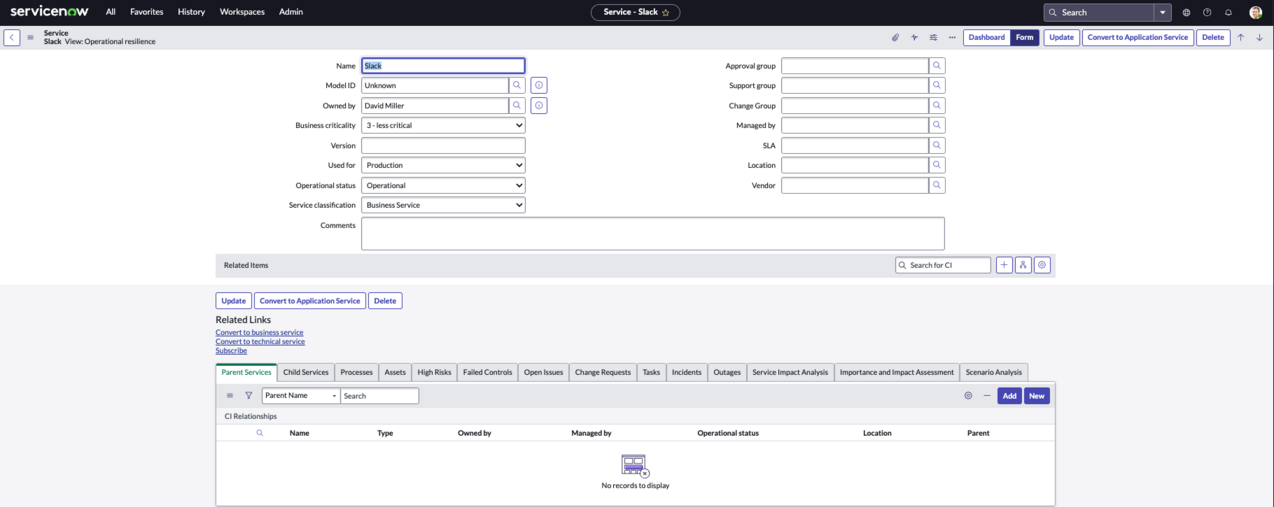This screenshot has height=507, width=1274.
Task: Open dependency view hierarchy icon
Action: click(1023, 265)
